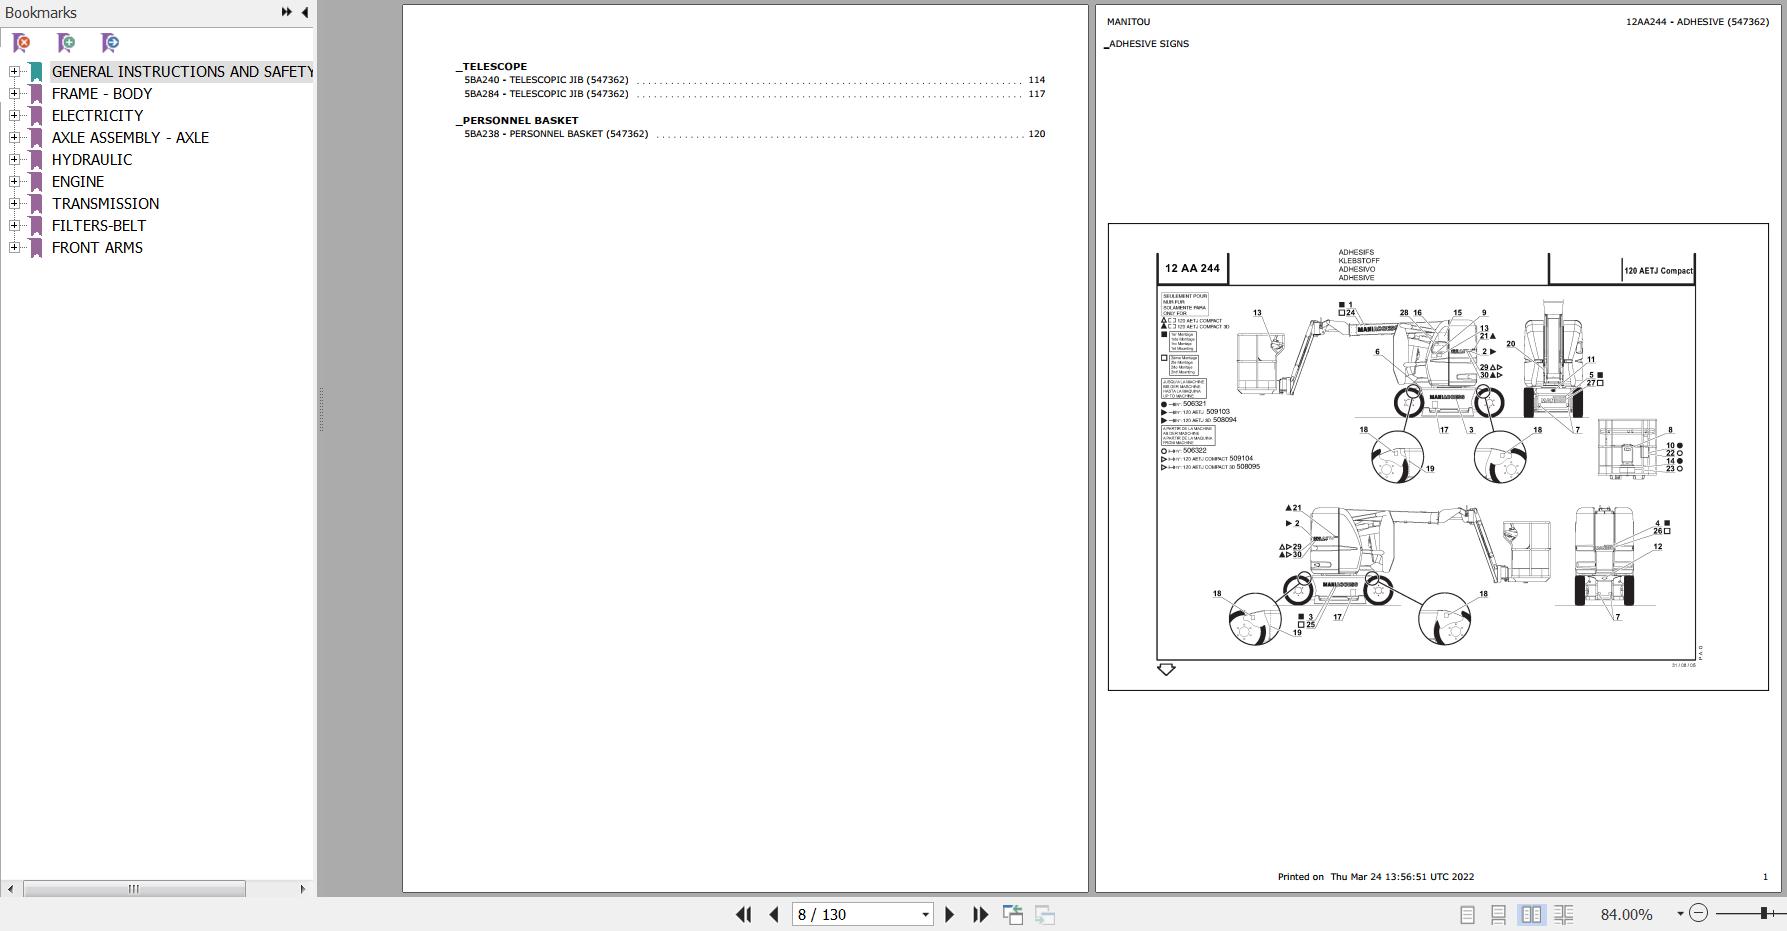Screen dimensions: 1787x931
Task: Click the bookmarks scrollbar right arrow
Action: pos(303,889)
